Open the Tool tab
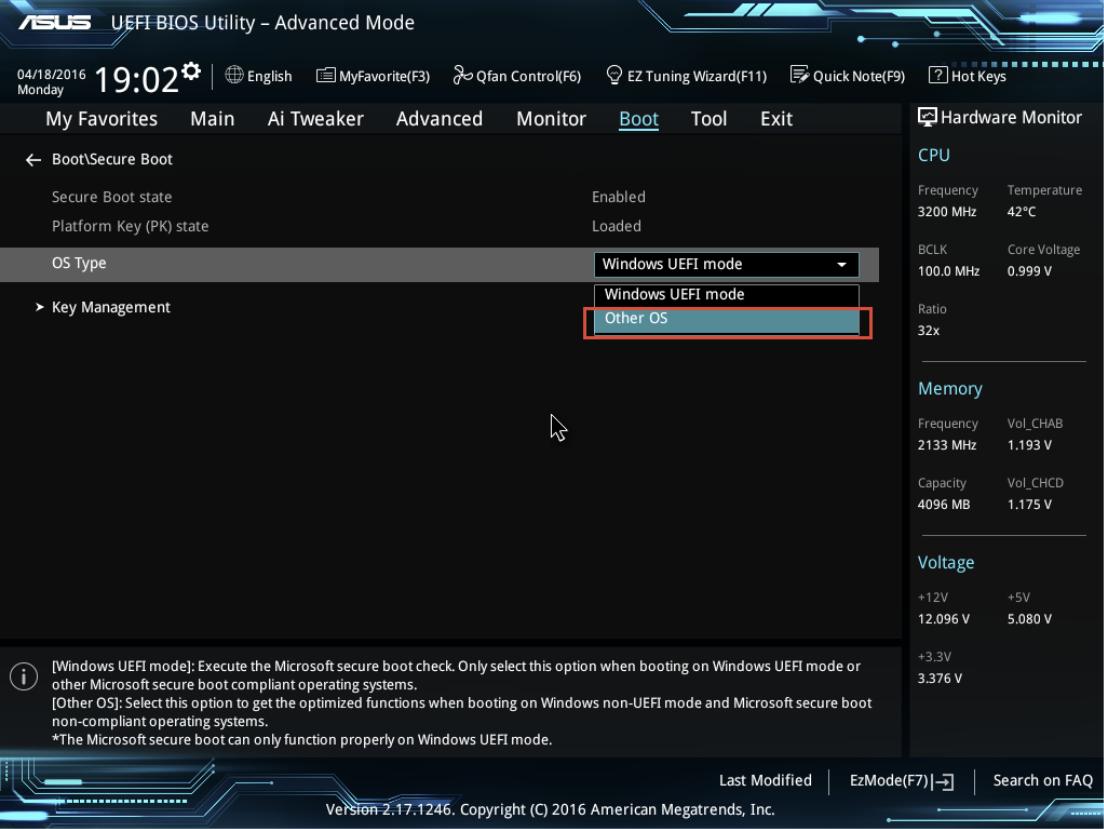 pos(708,118)
